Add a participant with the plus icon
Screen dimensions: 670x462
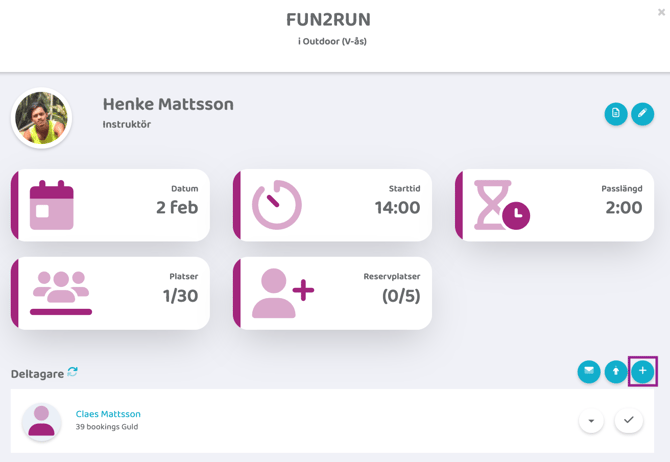point(642,371)
